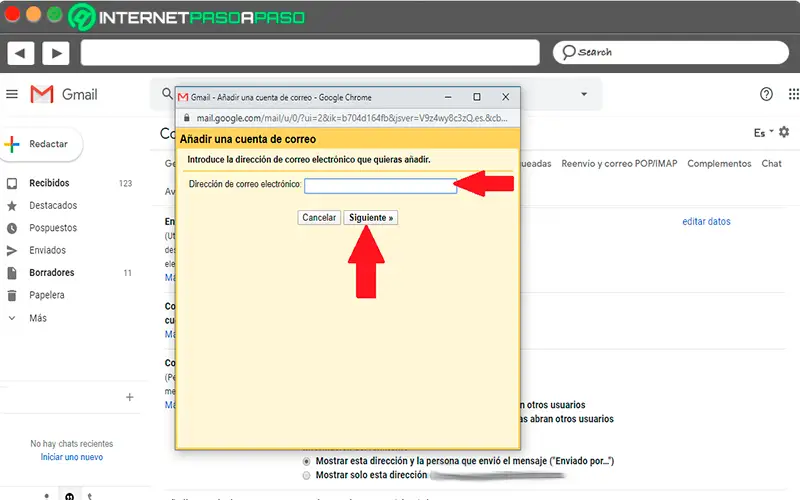The image size is (800, 500).
Task: Click the popup mail.google.com URL text
Action: tap(352, 118)
